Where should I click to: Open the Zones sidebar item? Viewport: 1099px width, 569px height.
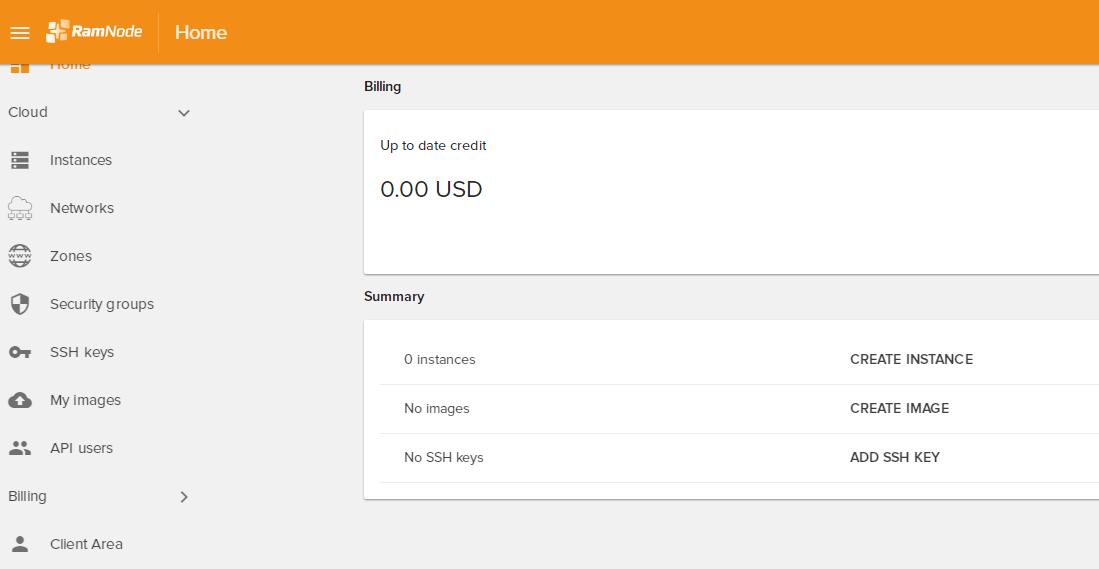point(71,256)
